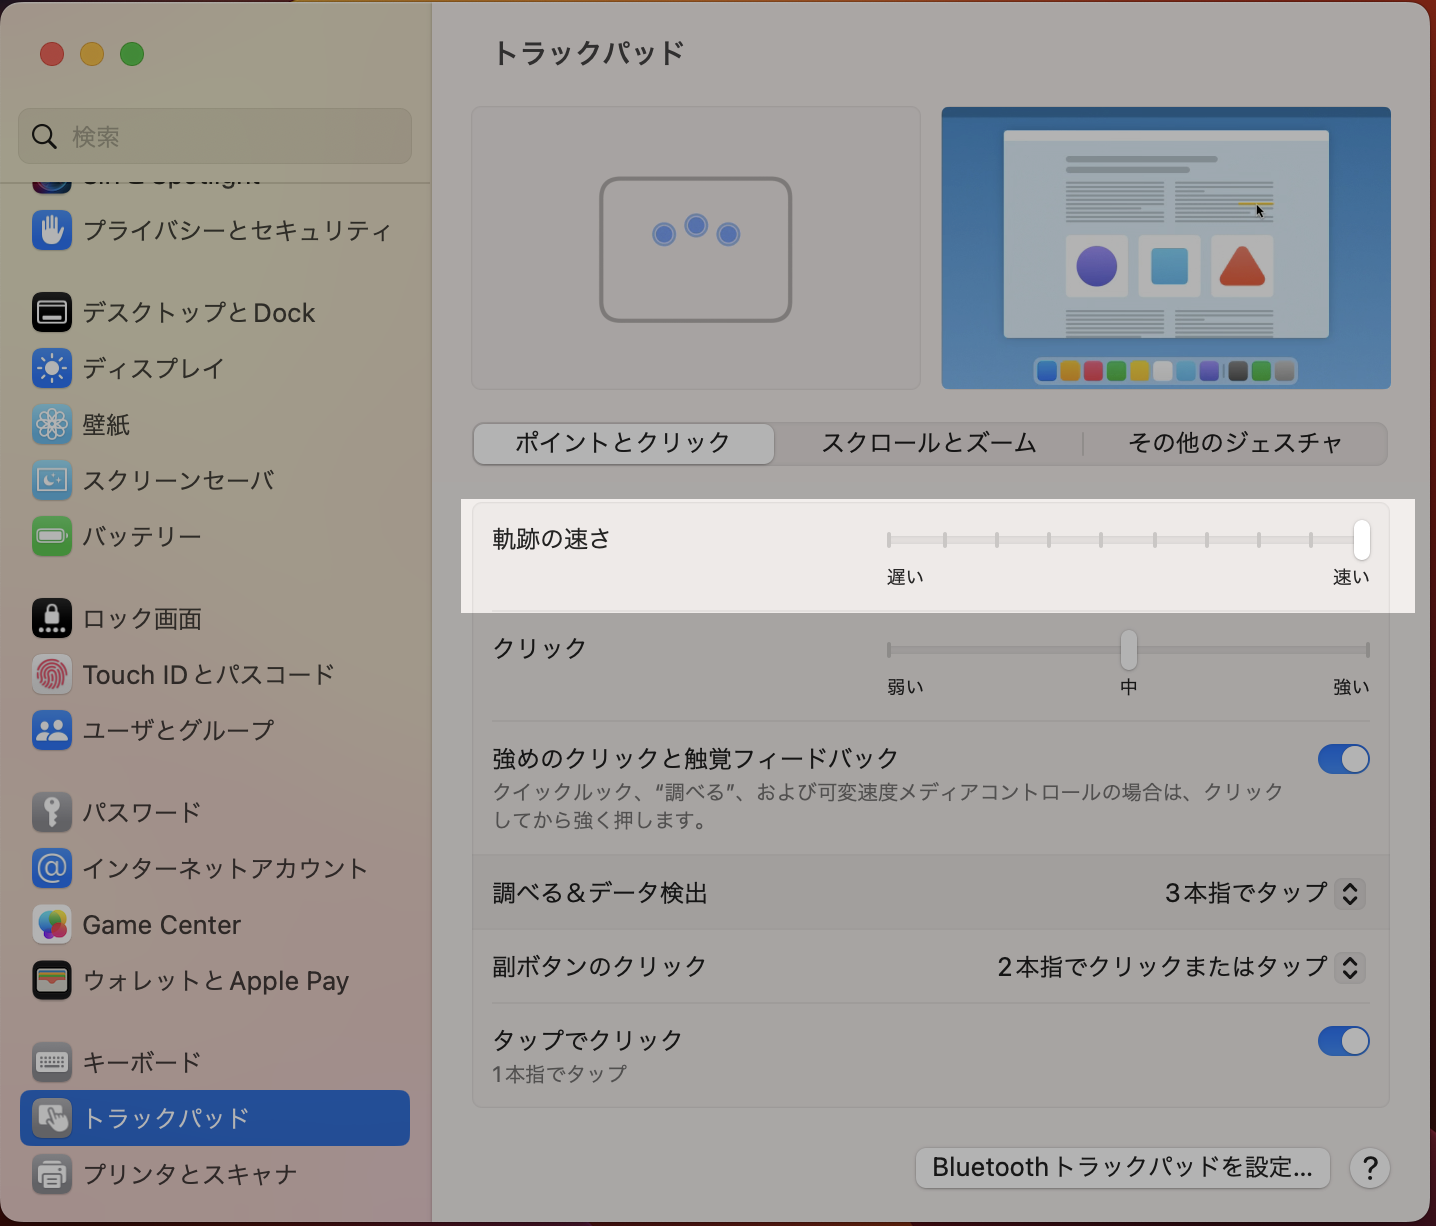1436x1226 pixels.
Task: Click the デスクトップとDock icon
Action: click(52, 313)
